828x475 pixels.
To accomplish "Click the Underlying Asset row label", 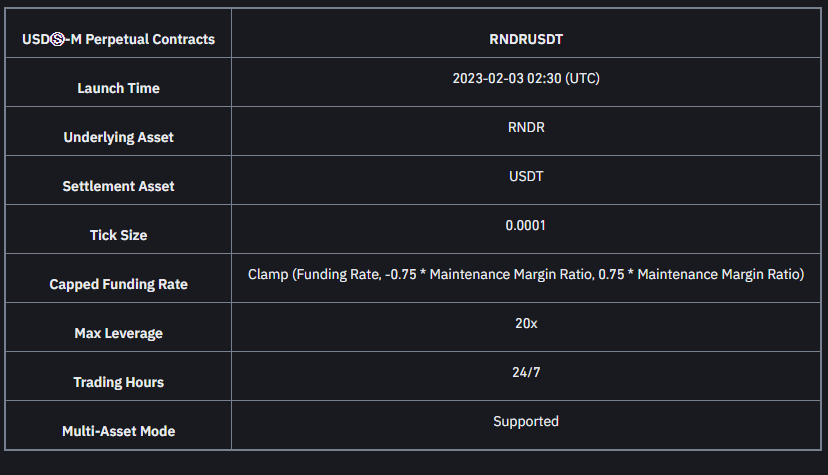I will 118,137.
